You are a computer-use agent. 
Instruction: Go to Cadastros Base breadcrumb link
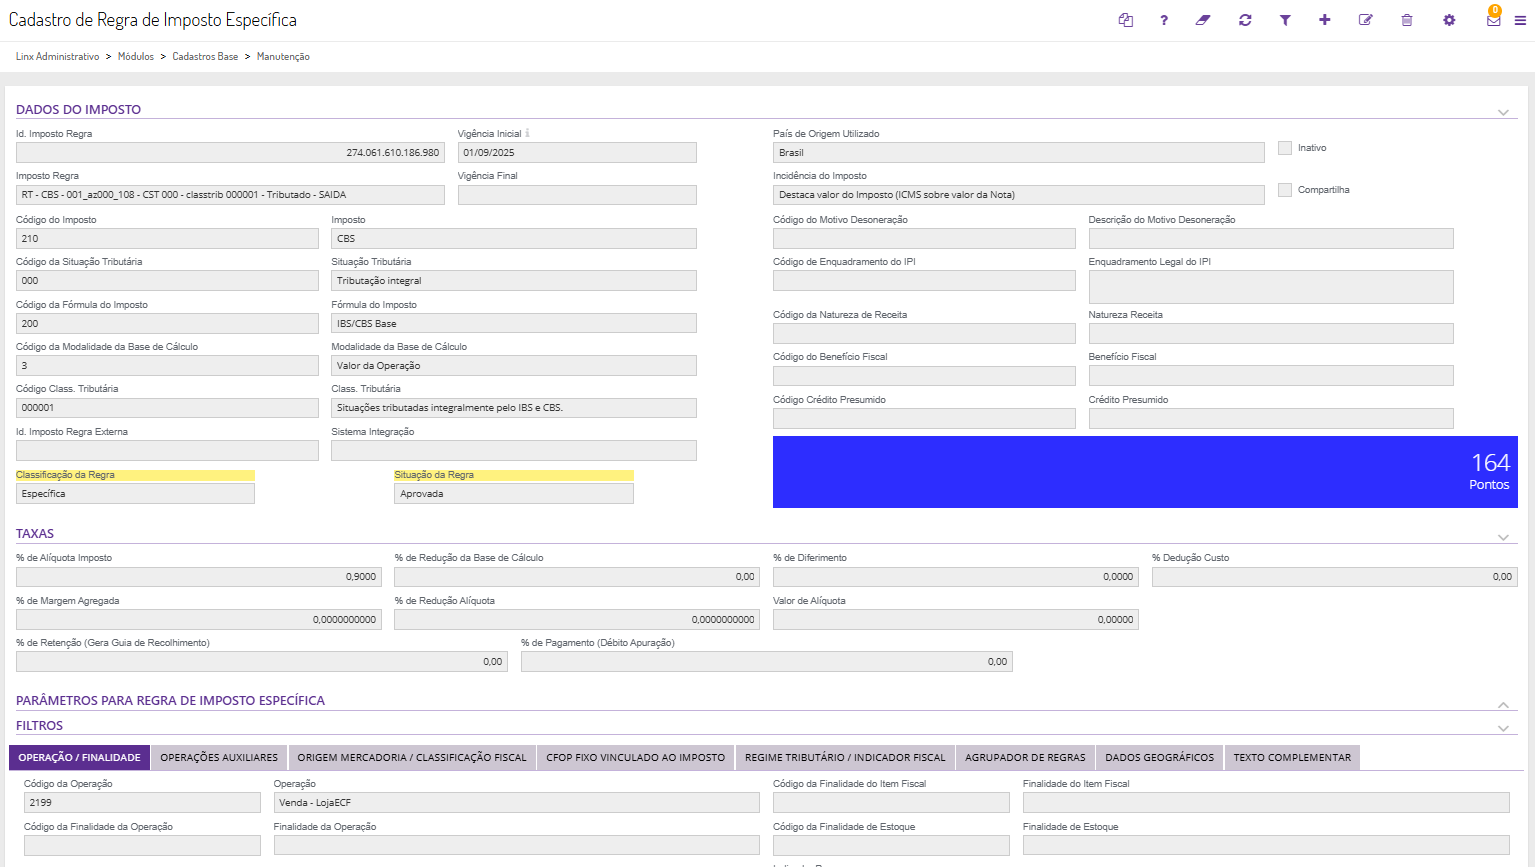[x=205, y=57]
